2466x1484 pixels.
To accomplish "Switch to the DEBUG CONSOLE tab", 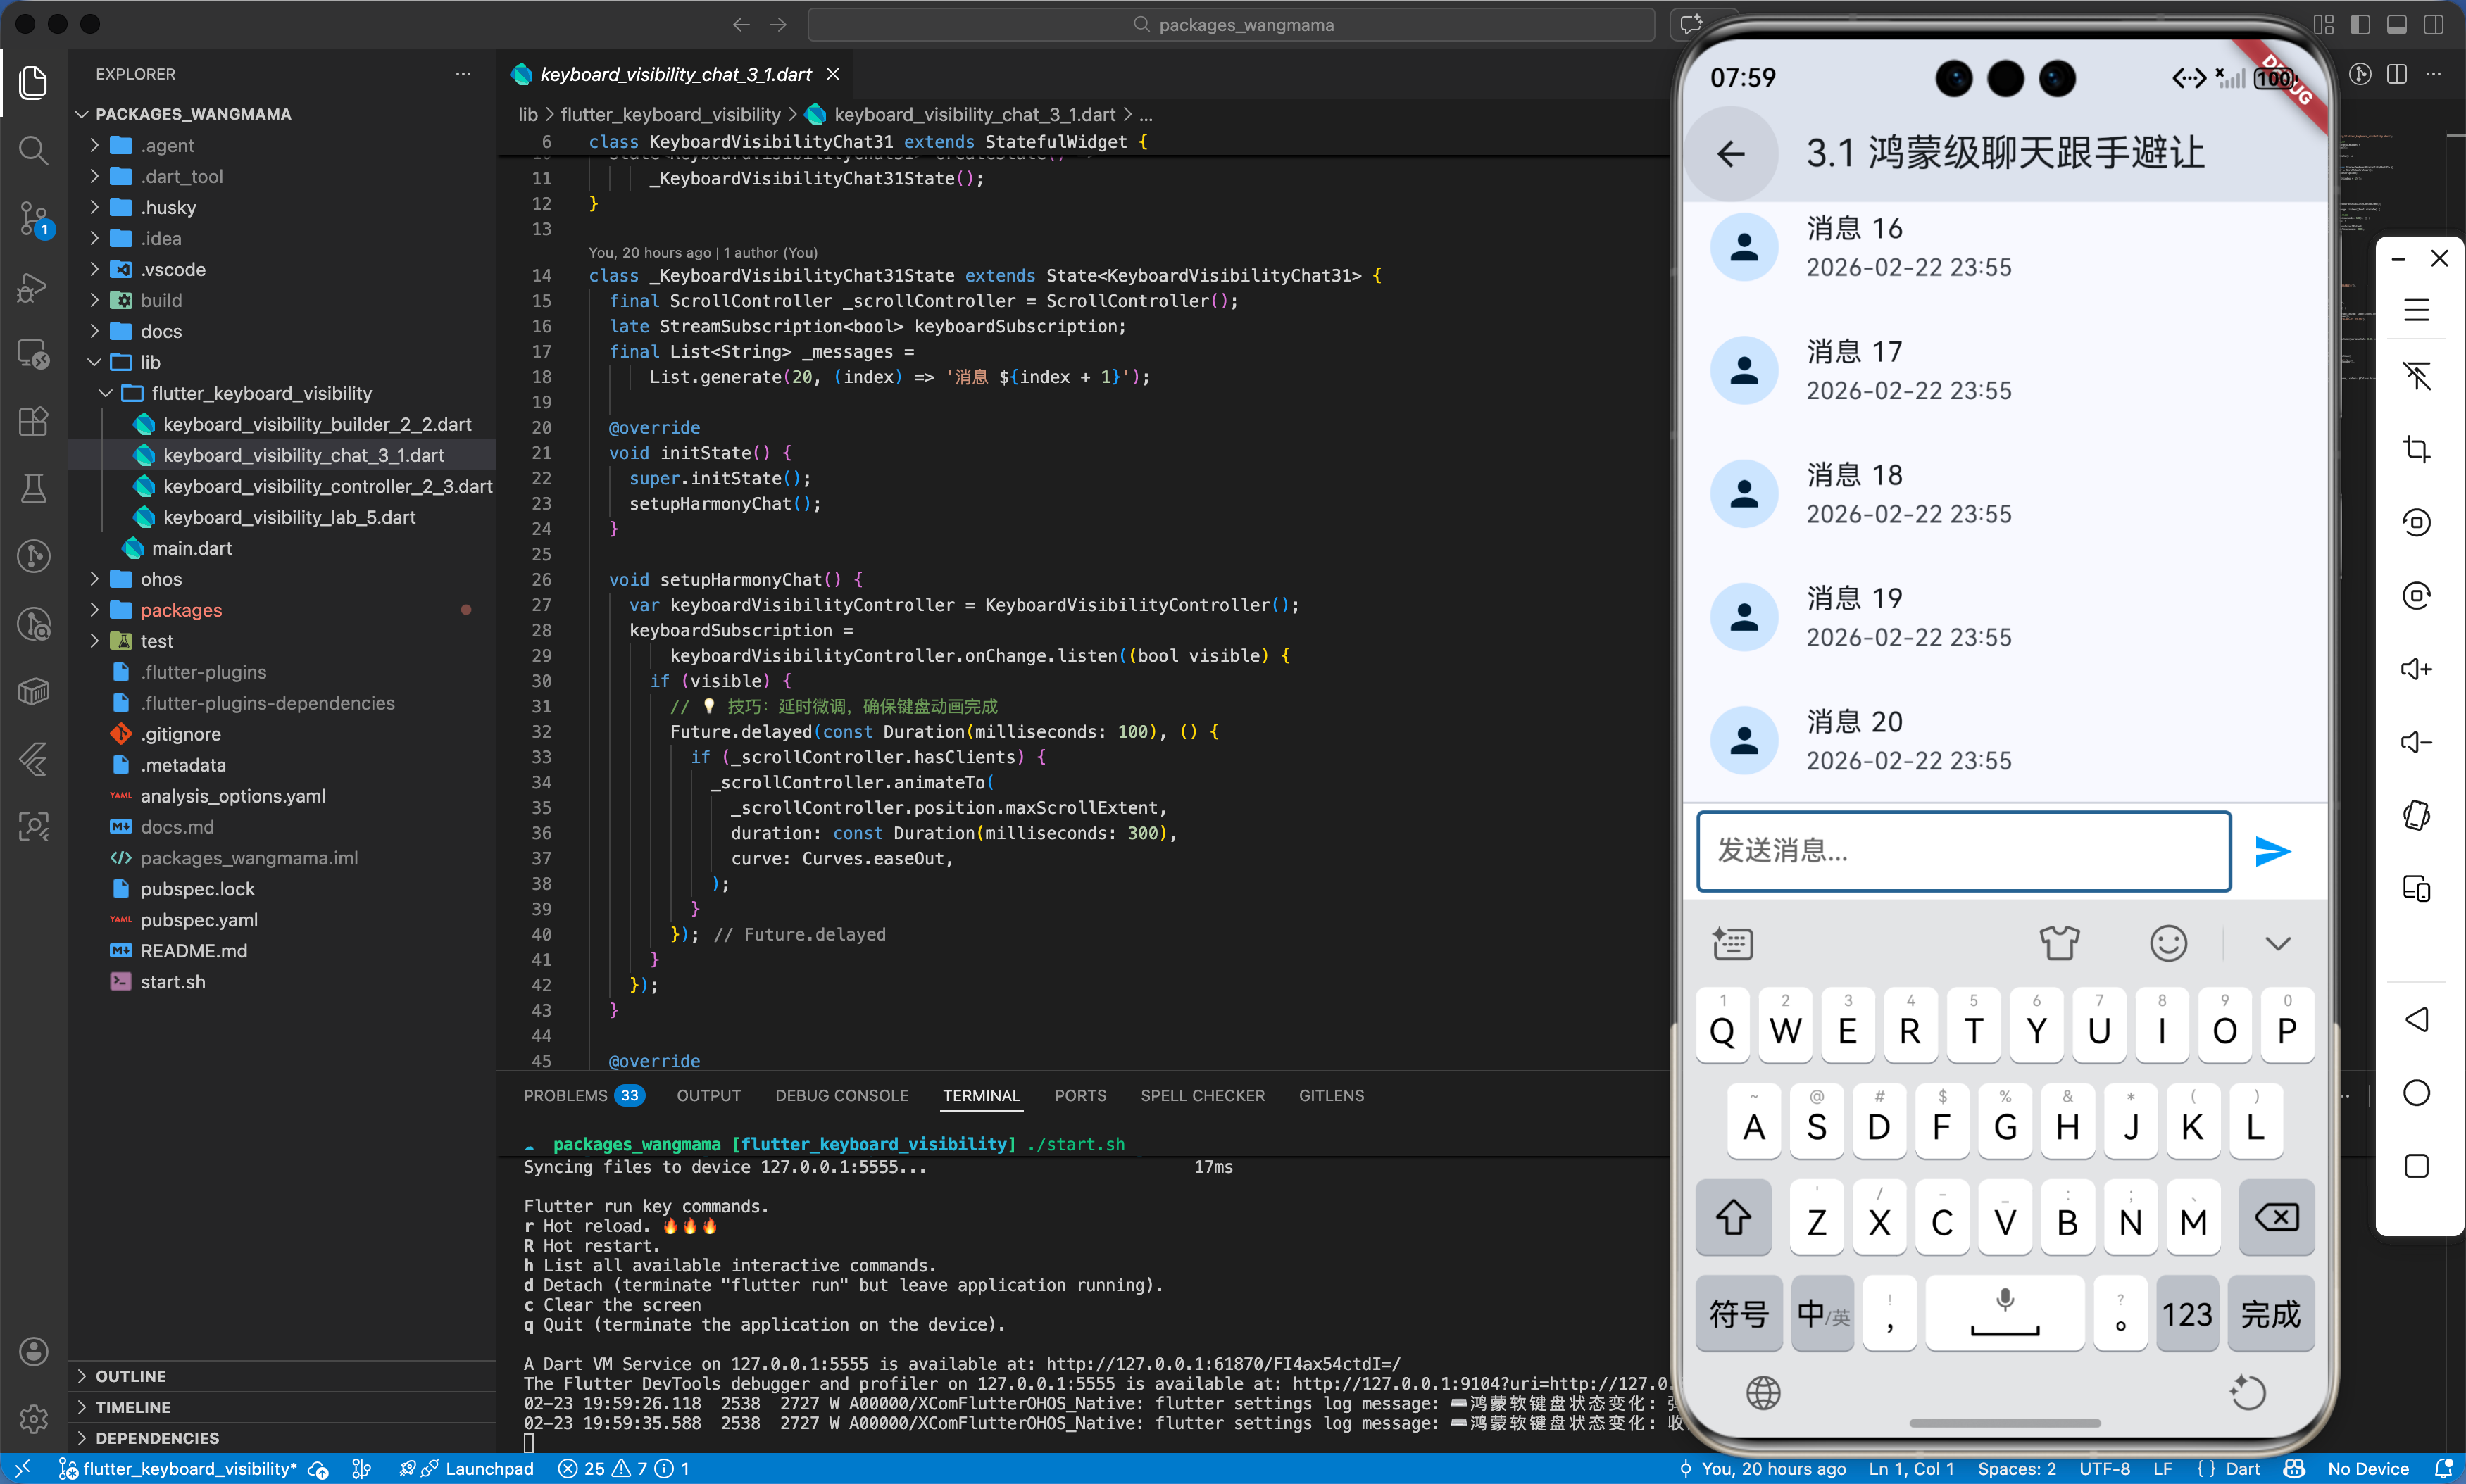I will pos(841,1095).
